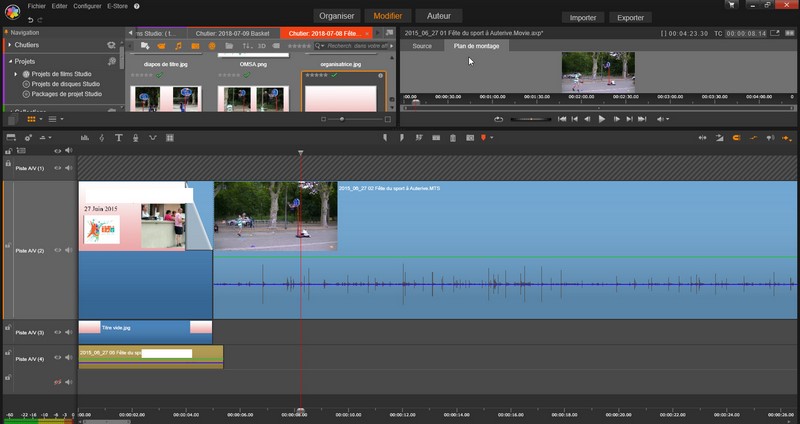Screen dimensions: 800x424
Task: Mute audio of Piste A/V (4)
Action: click(x=68, y=358)
